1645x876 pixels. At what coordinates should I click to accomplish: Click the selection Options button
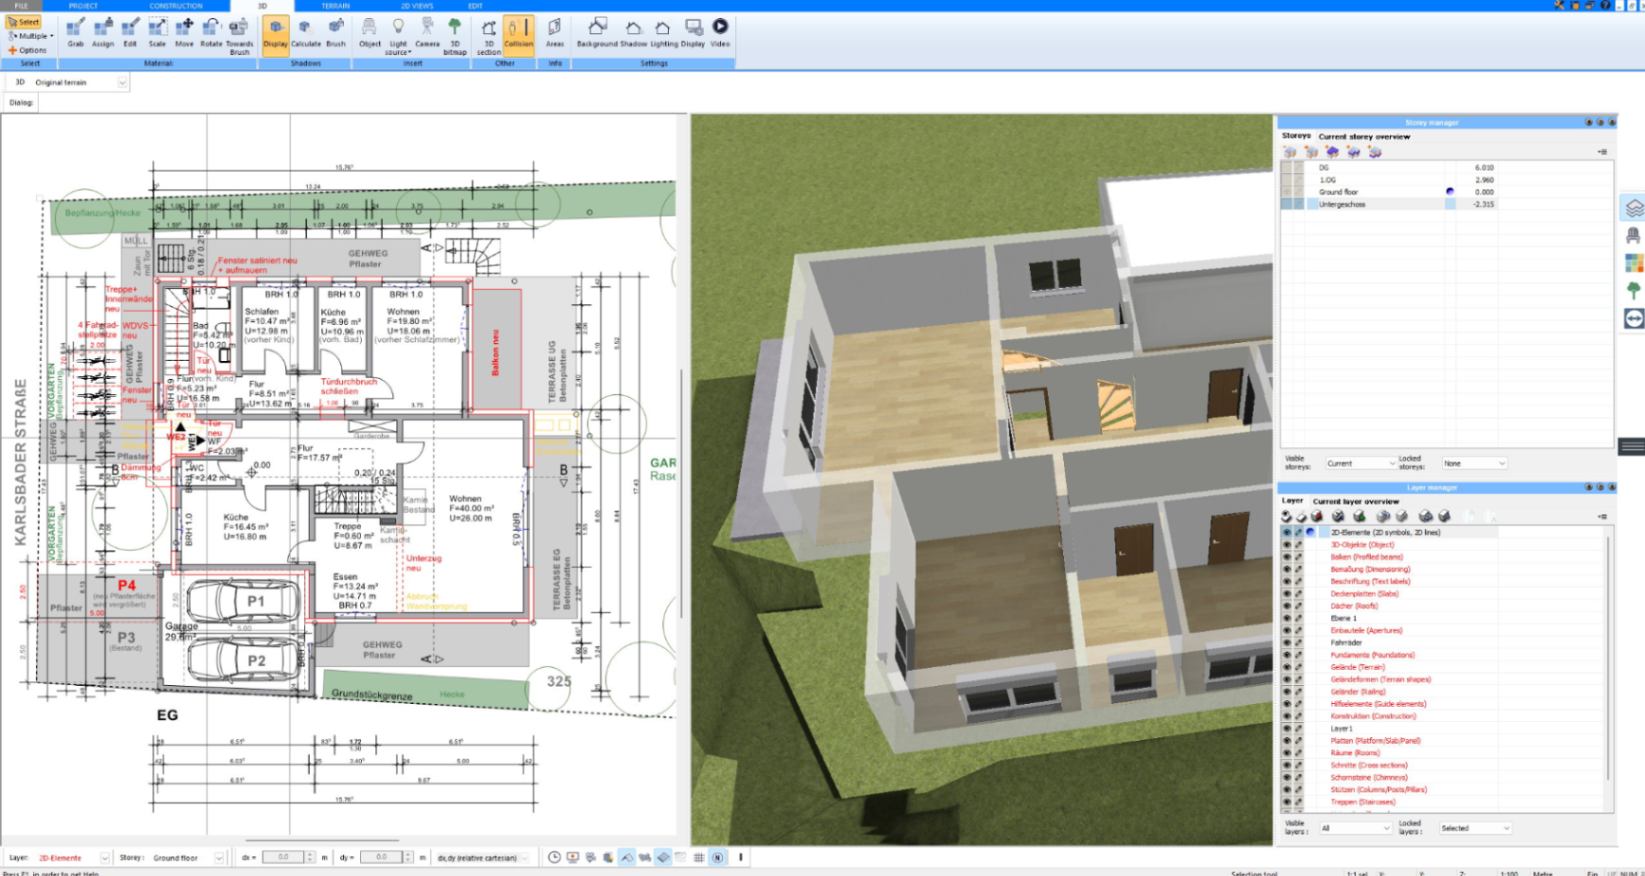28,50
